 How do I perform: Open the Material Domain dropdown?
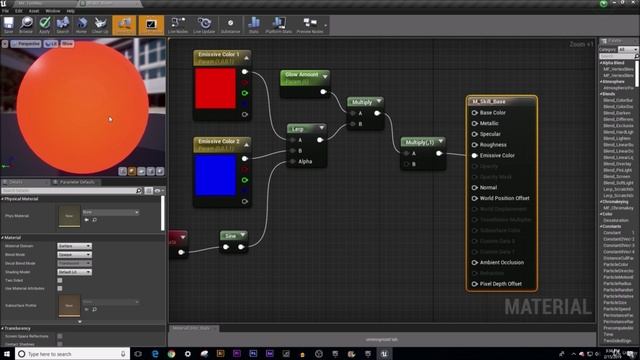point(74,246)
